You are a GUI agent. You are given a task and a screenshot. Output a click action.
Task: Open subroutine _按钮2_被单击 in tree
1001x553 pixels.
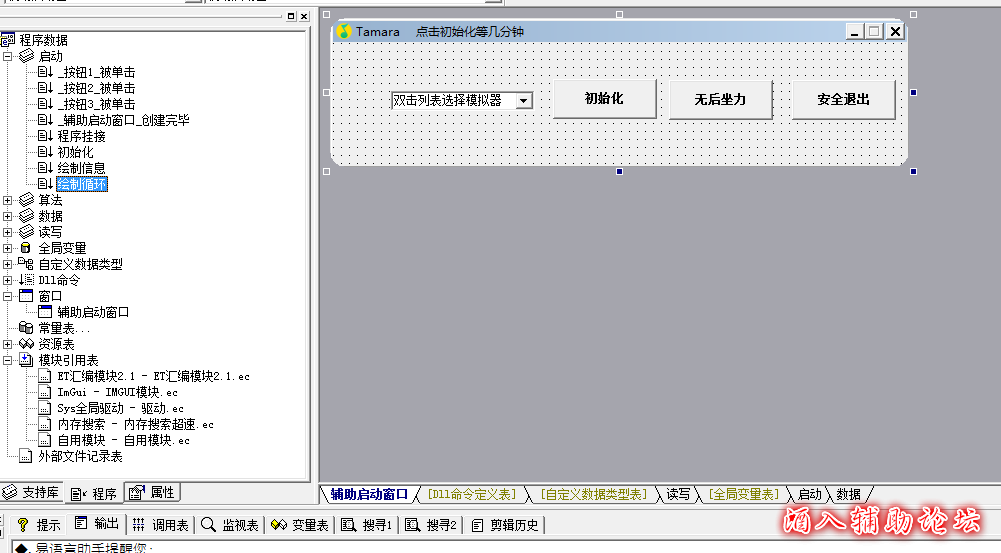[x=96, y=88]
